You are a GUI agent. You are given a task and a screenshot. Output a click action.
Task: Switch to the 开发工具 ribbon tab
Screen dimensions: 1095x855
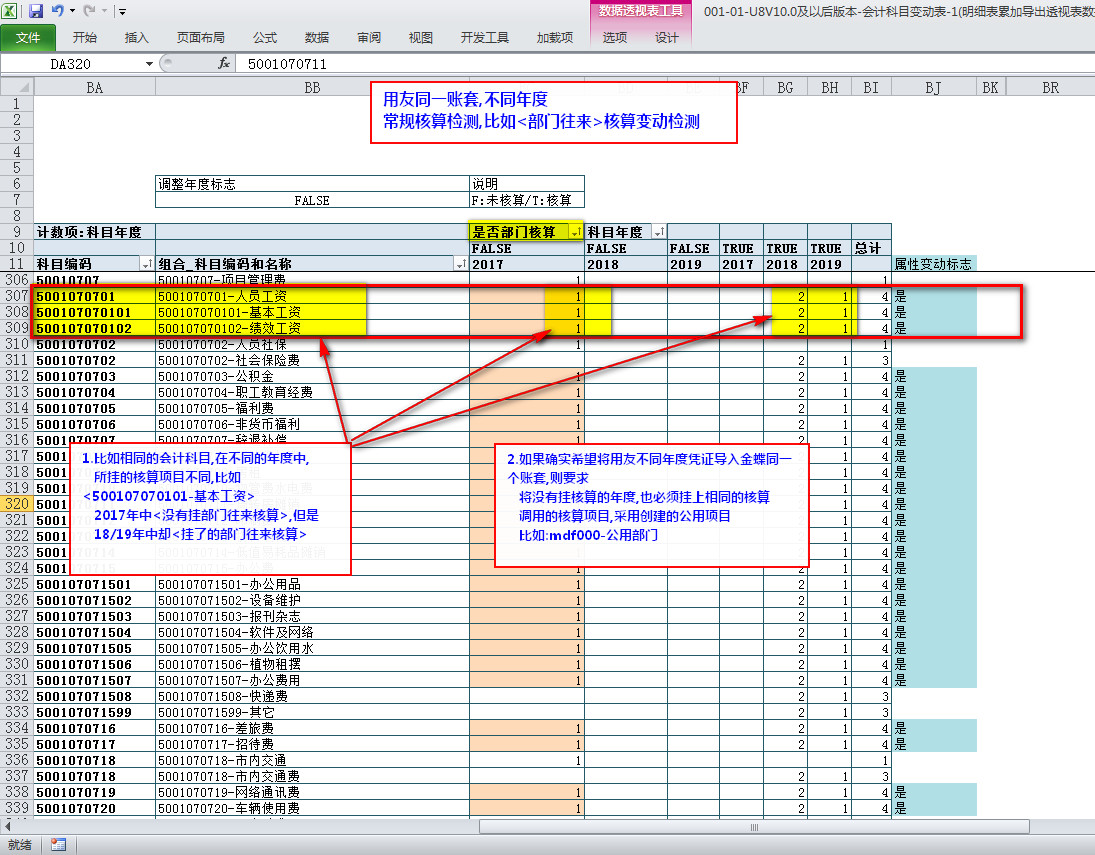tap(484, 38)
